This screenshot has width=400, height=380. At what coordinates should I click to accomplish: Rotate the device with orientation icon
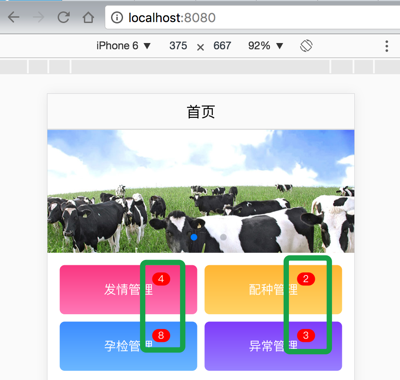point(306,46)
